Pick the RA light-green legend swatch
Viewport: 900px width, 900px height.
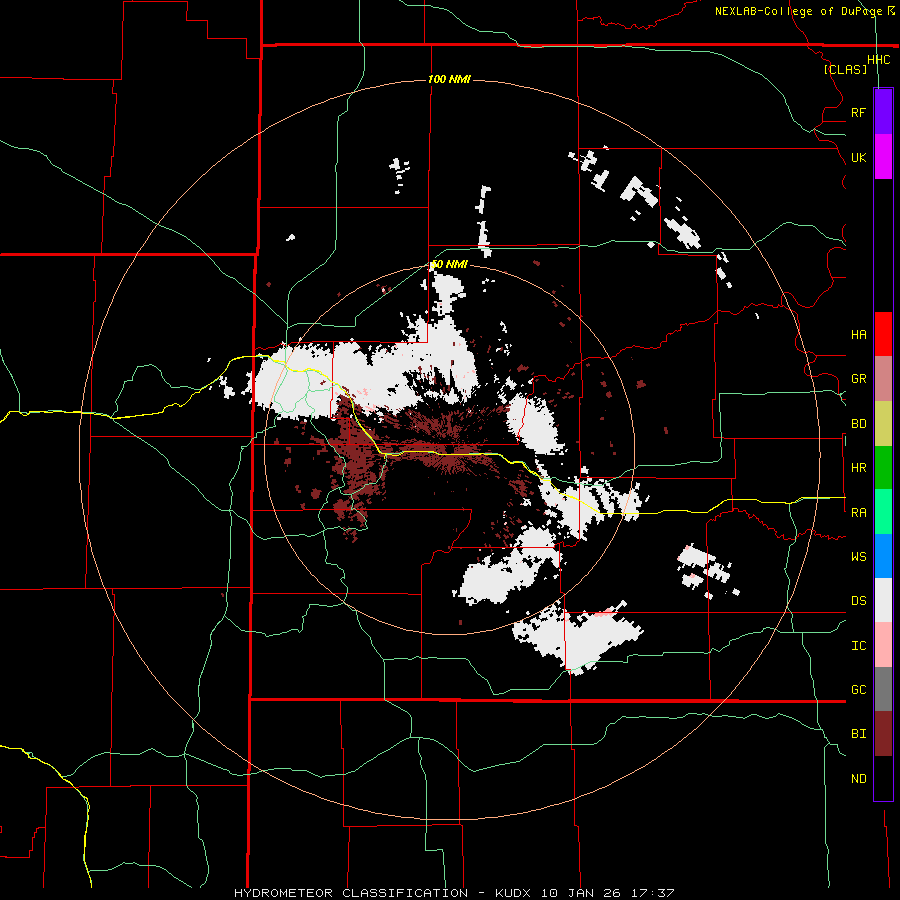883,511
